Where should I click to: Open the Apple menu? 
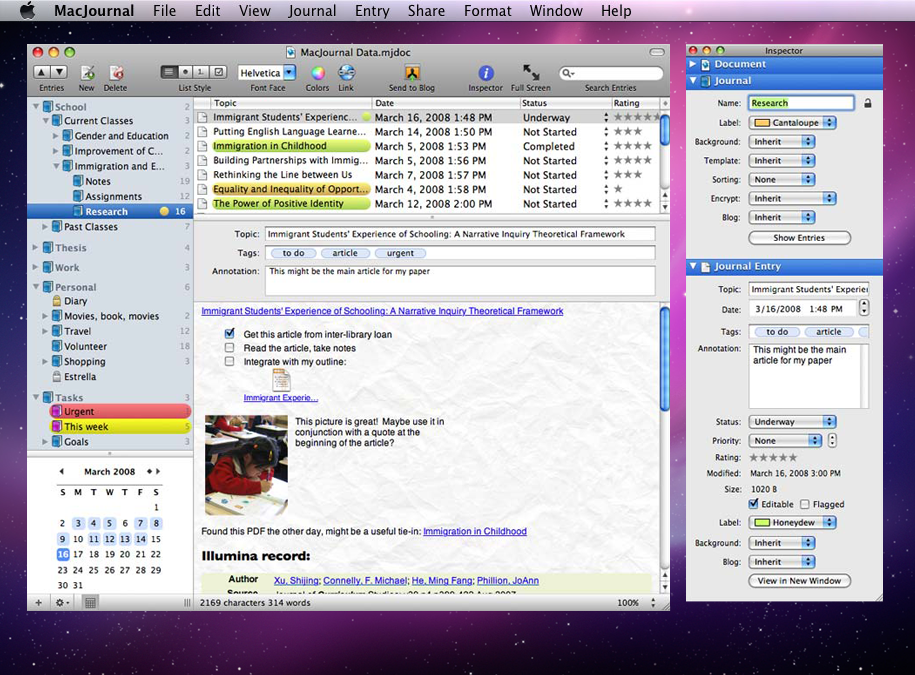(x=27, y=11)
